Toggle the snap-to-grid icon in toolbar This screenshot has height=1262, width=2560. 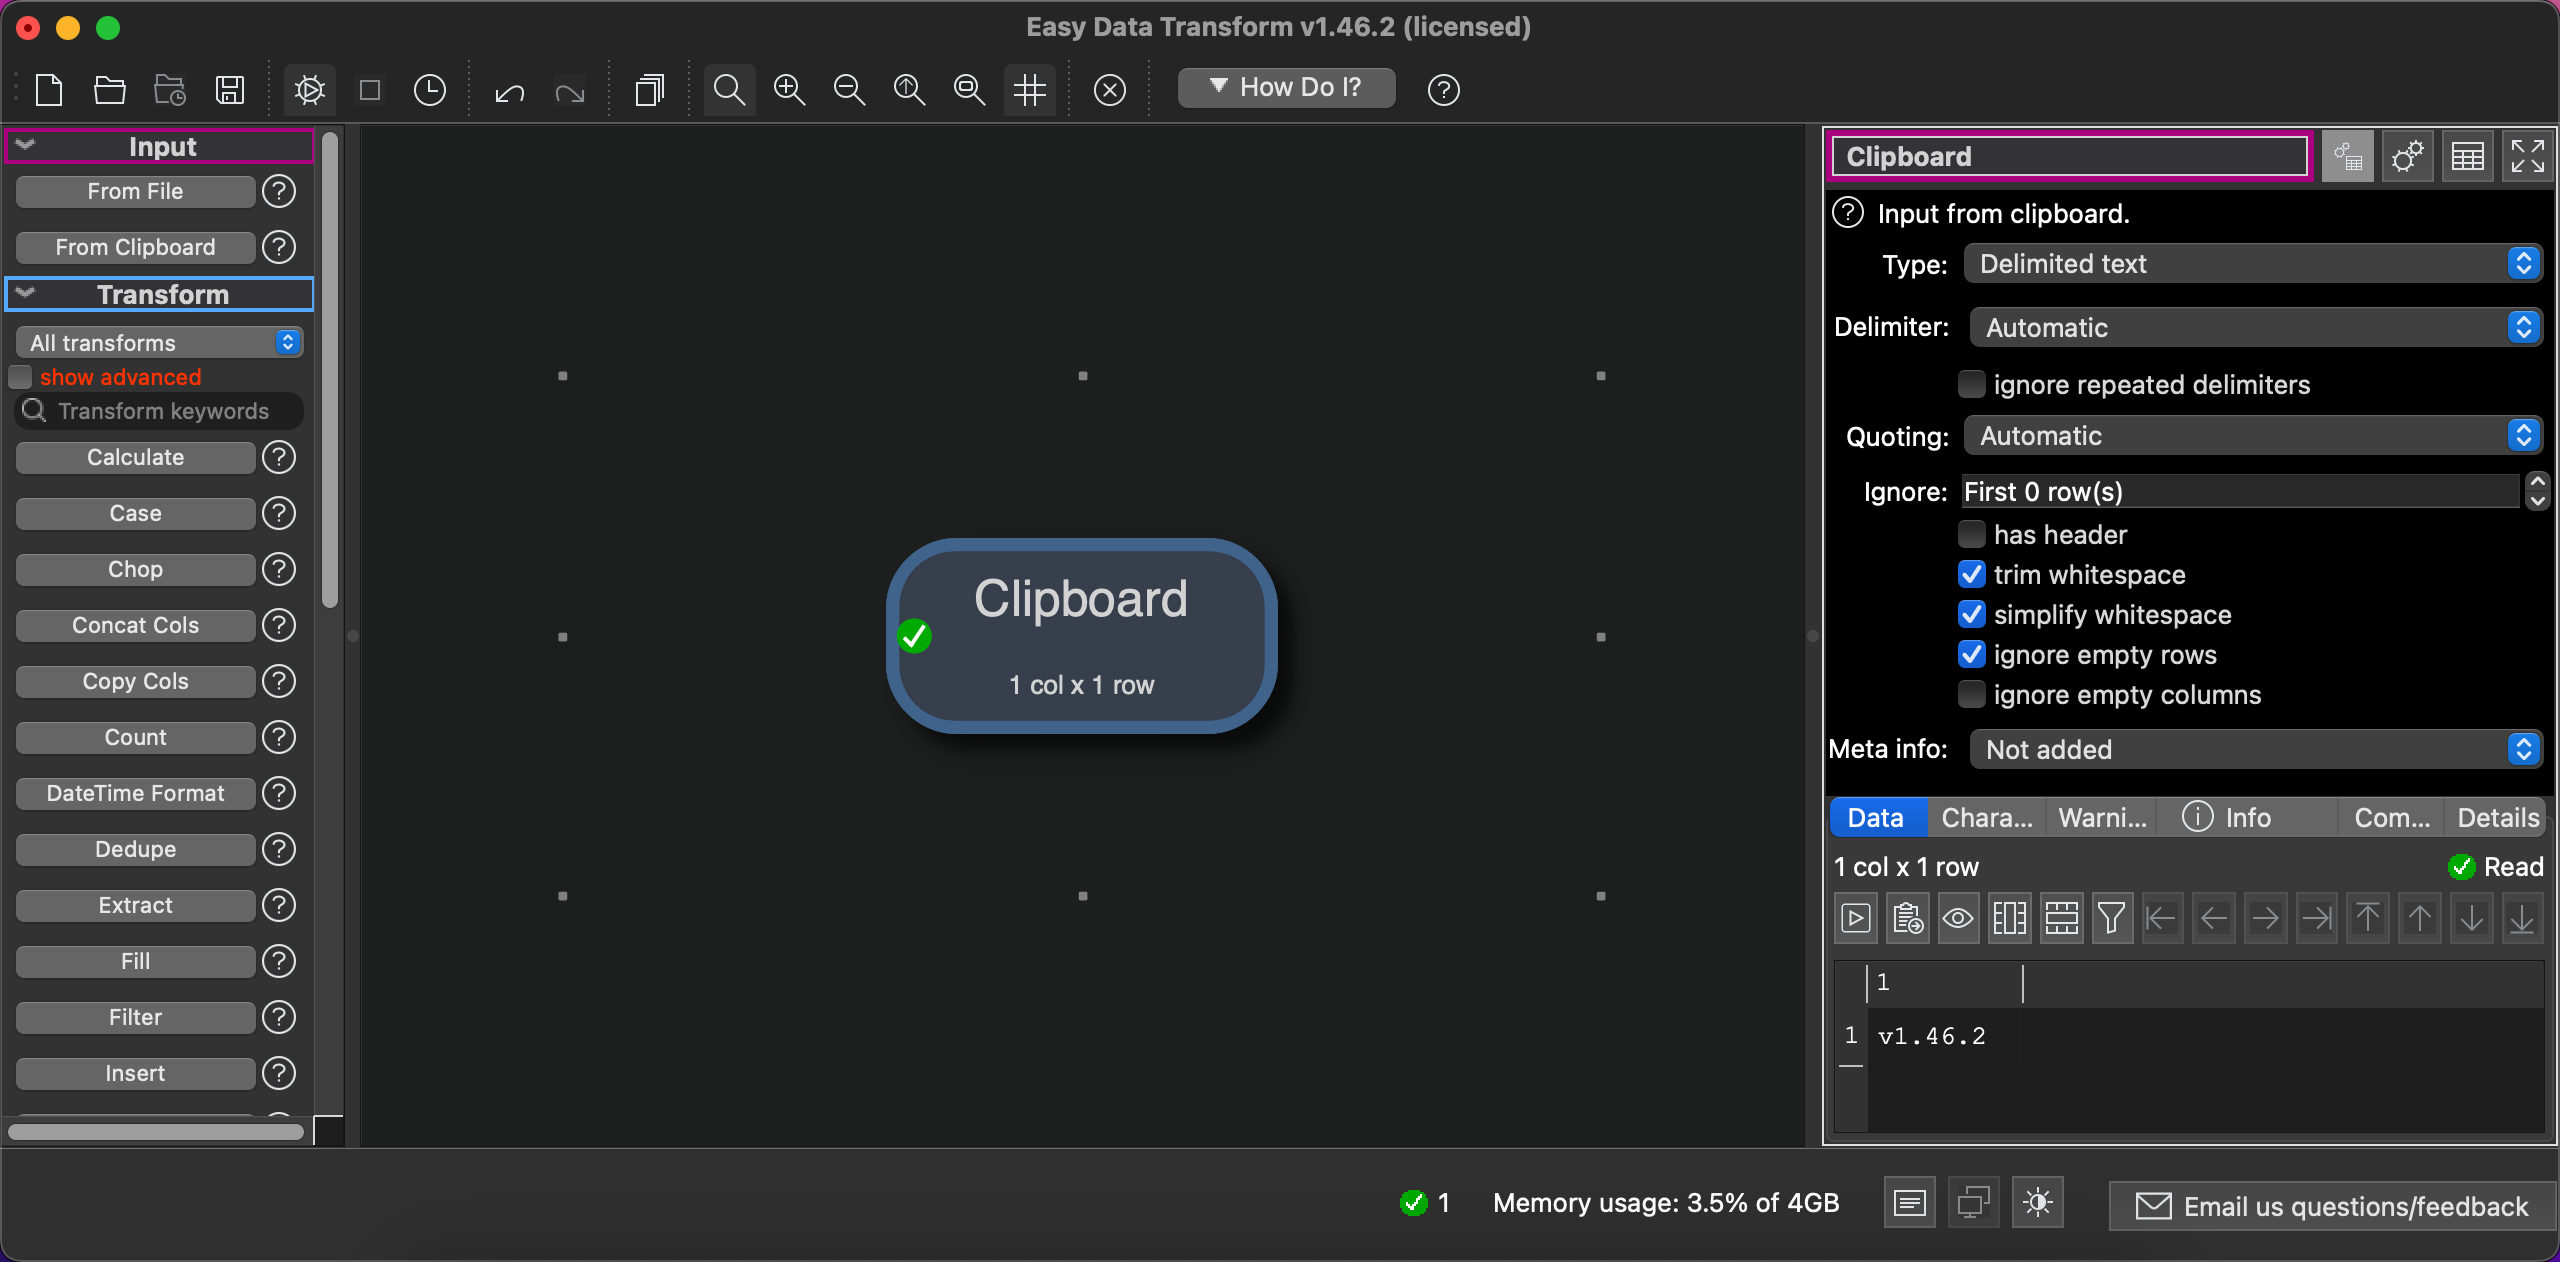coord(1029,90)
